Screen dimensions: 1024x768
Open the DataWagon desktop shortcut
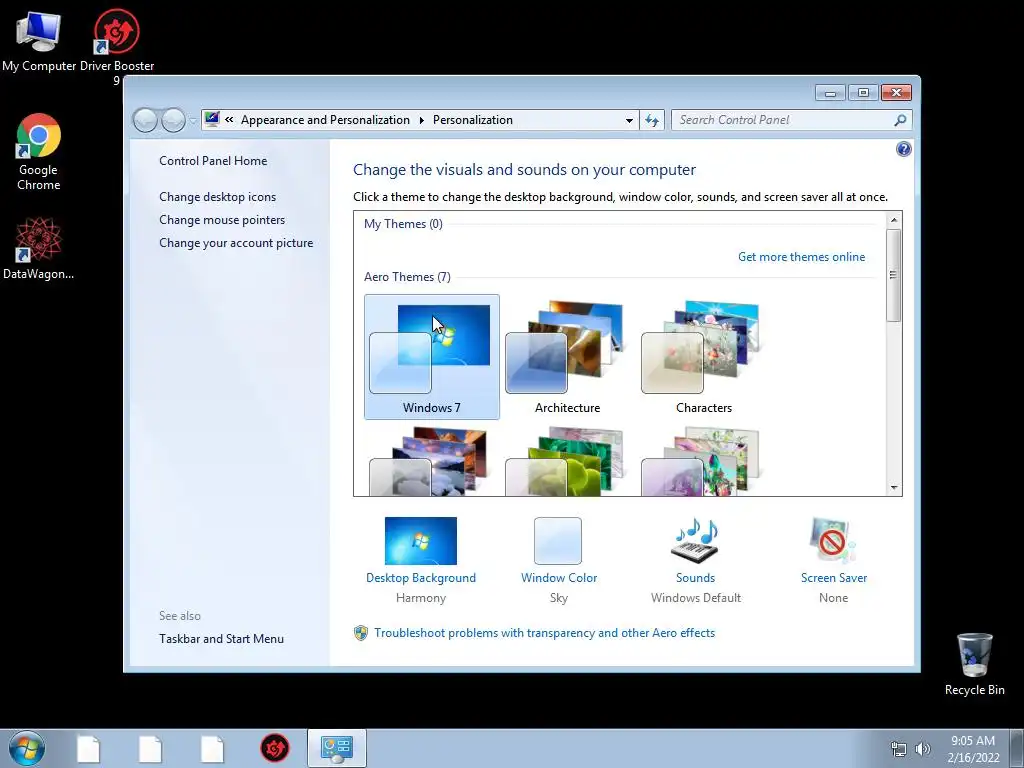point(39,249)
